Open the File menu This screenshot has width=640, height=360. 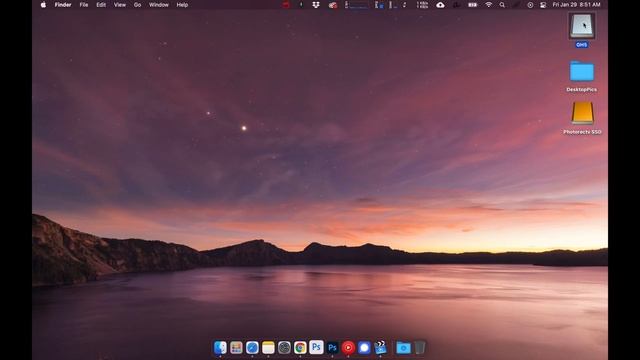[x=84, y=5]
